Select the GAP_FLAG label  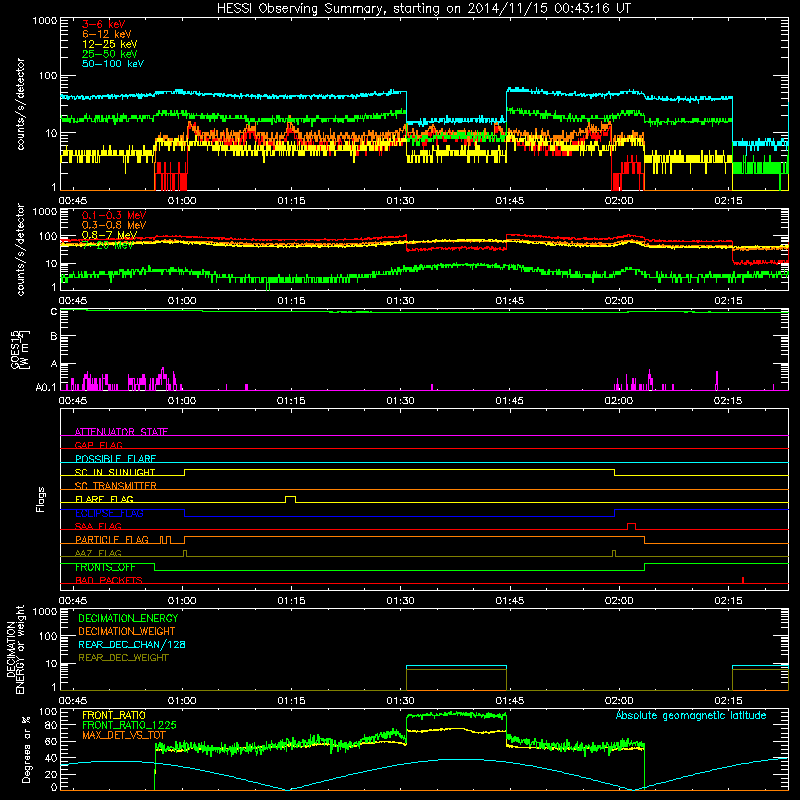coord(98,445)
